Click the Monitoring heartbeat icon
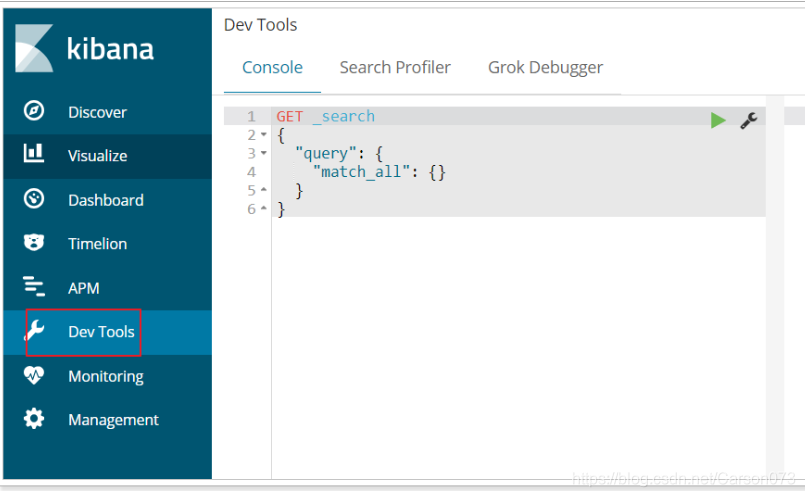805x497 pixels. pos(34,375)
